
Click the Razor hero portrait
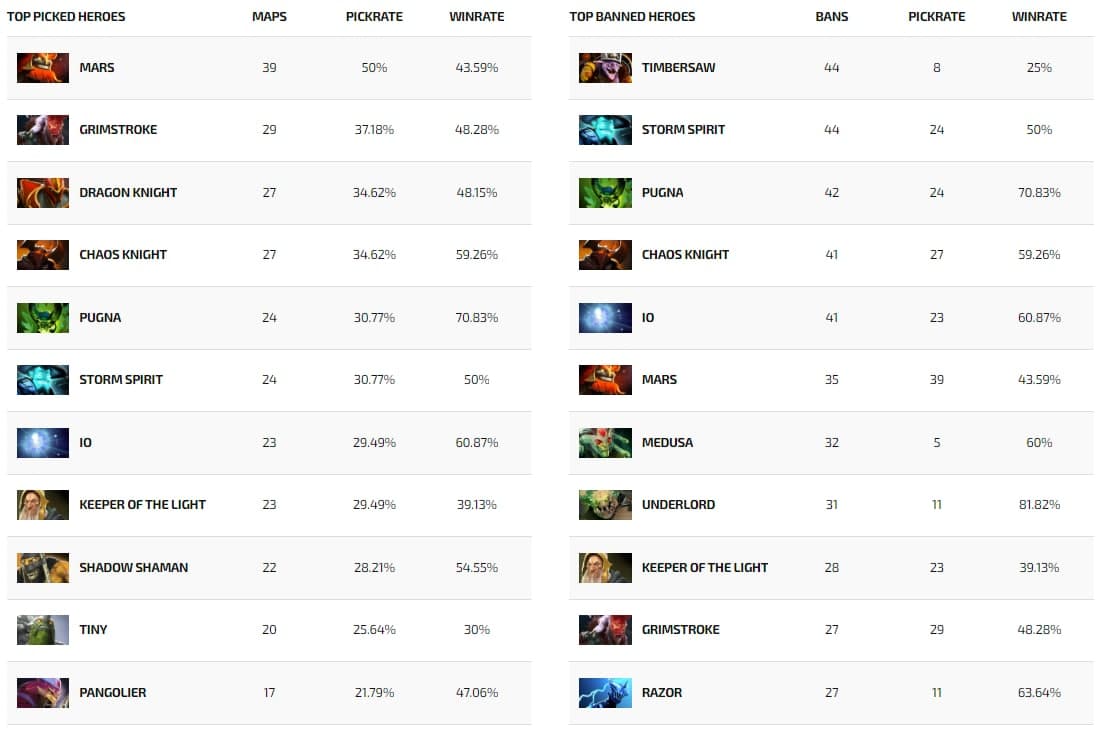click(605, 692)
